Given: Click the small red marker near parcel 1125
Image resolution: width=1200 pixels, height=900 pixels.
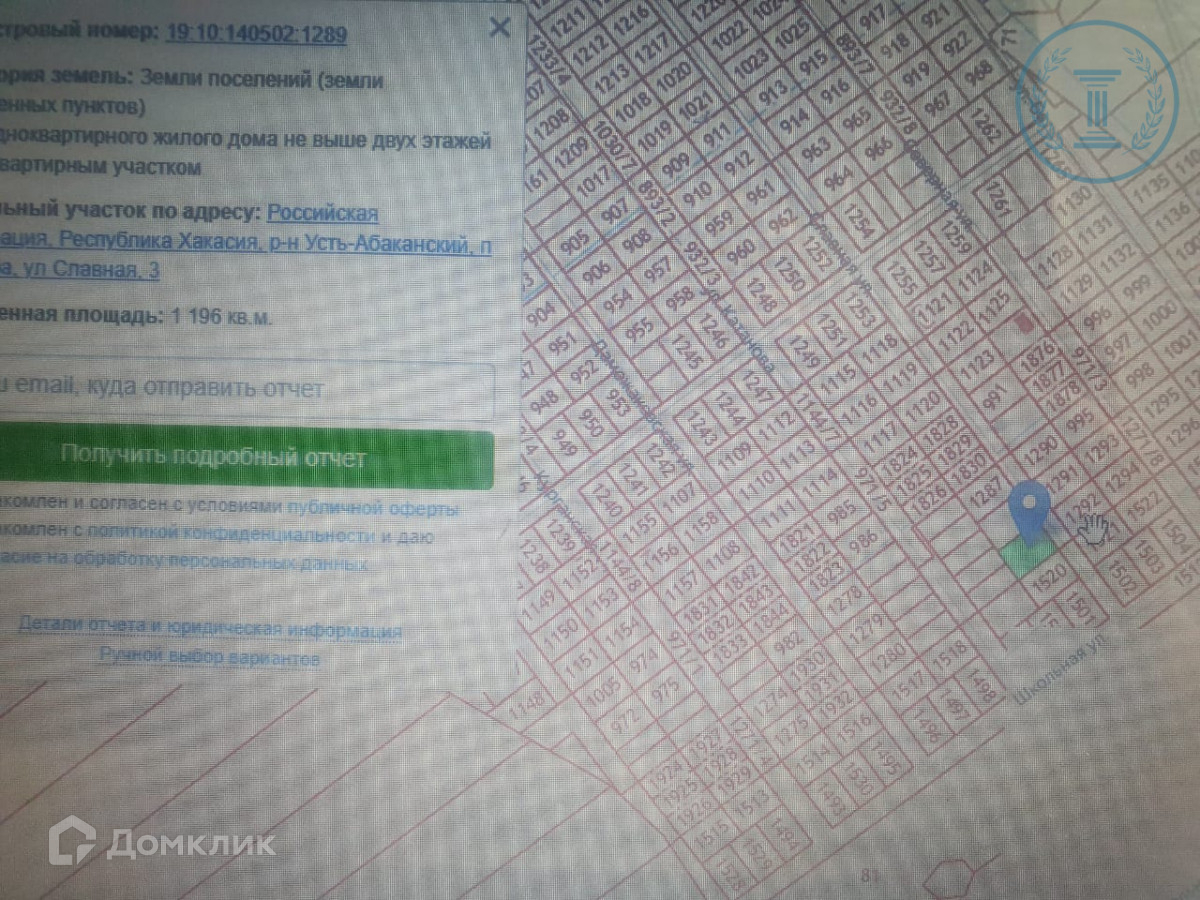Looking at the screenshot, I should click(x=1021, y=322).
